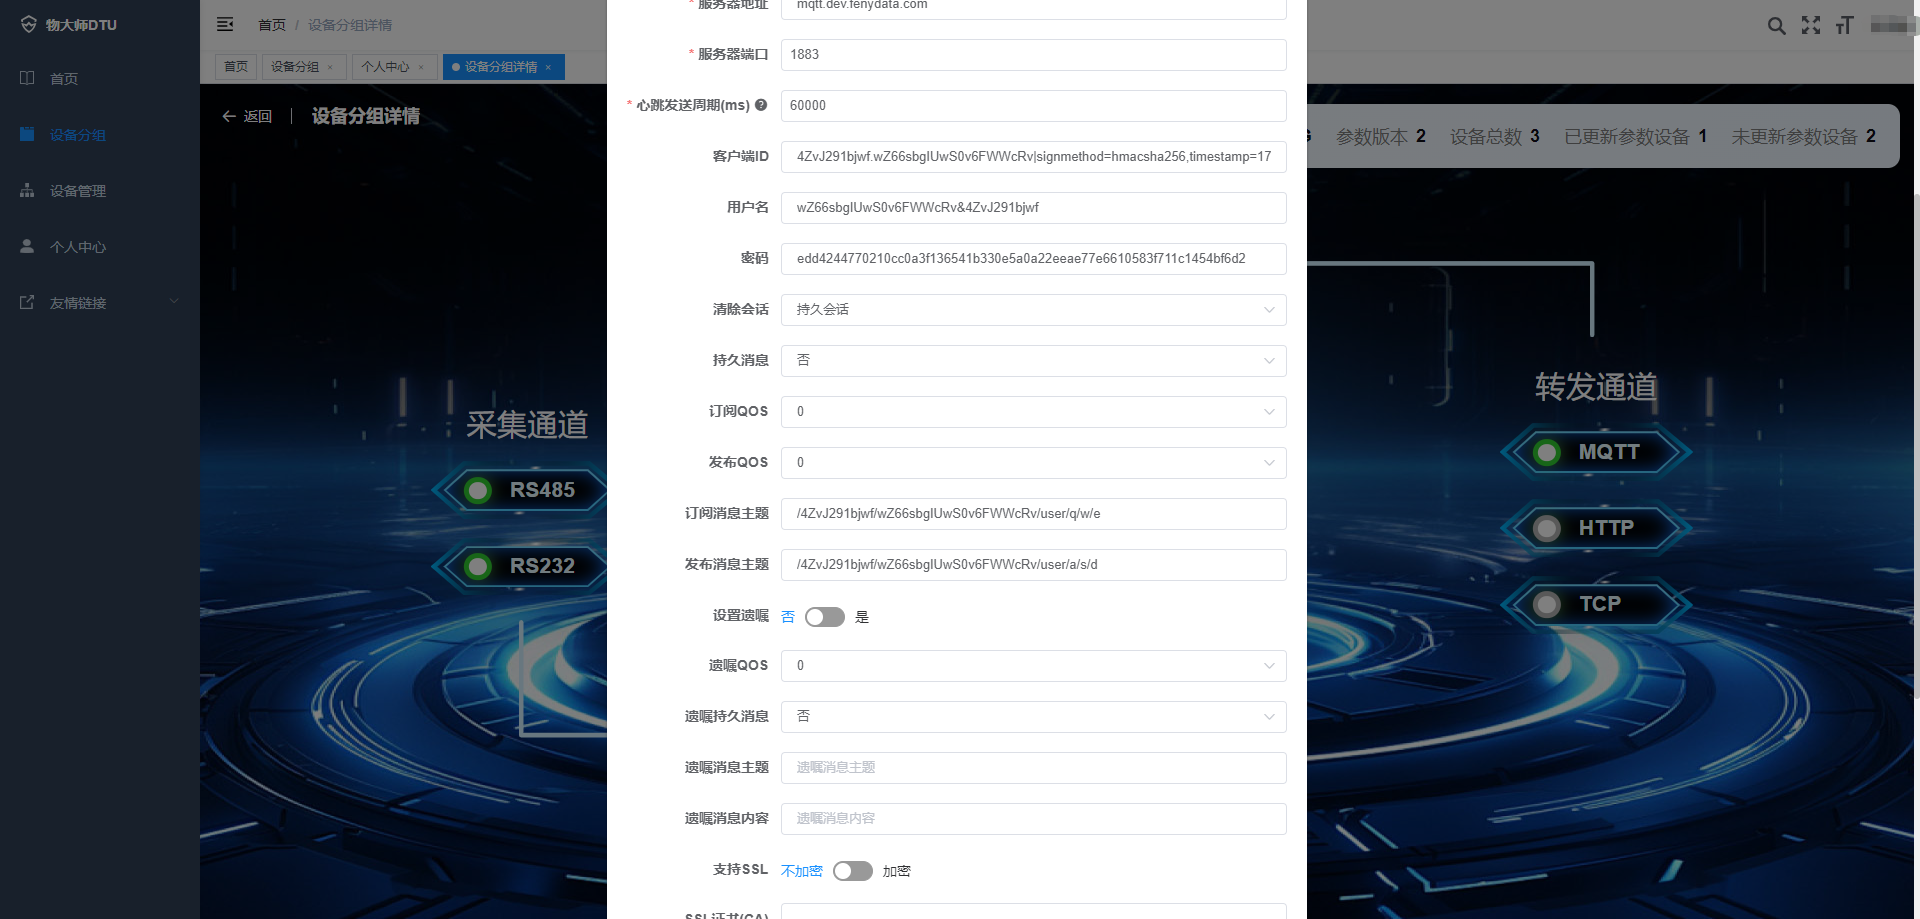
Task: Click the 返回 back button
Action: coord(246,116)
